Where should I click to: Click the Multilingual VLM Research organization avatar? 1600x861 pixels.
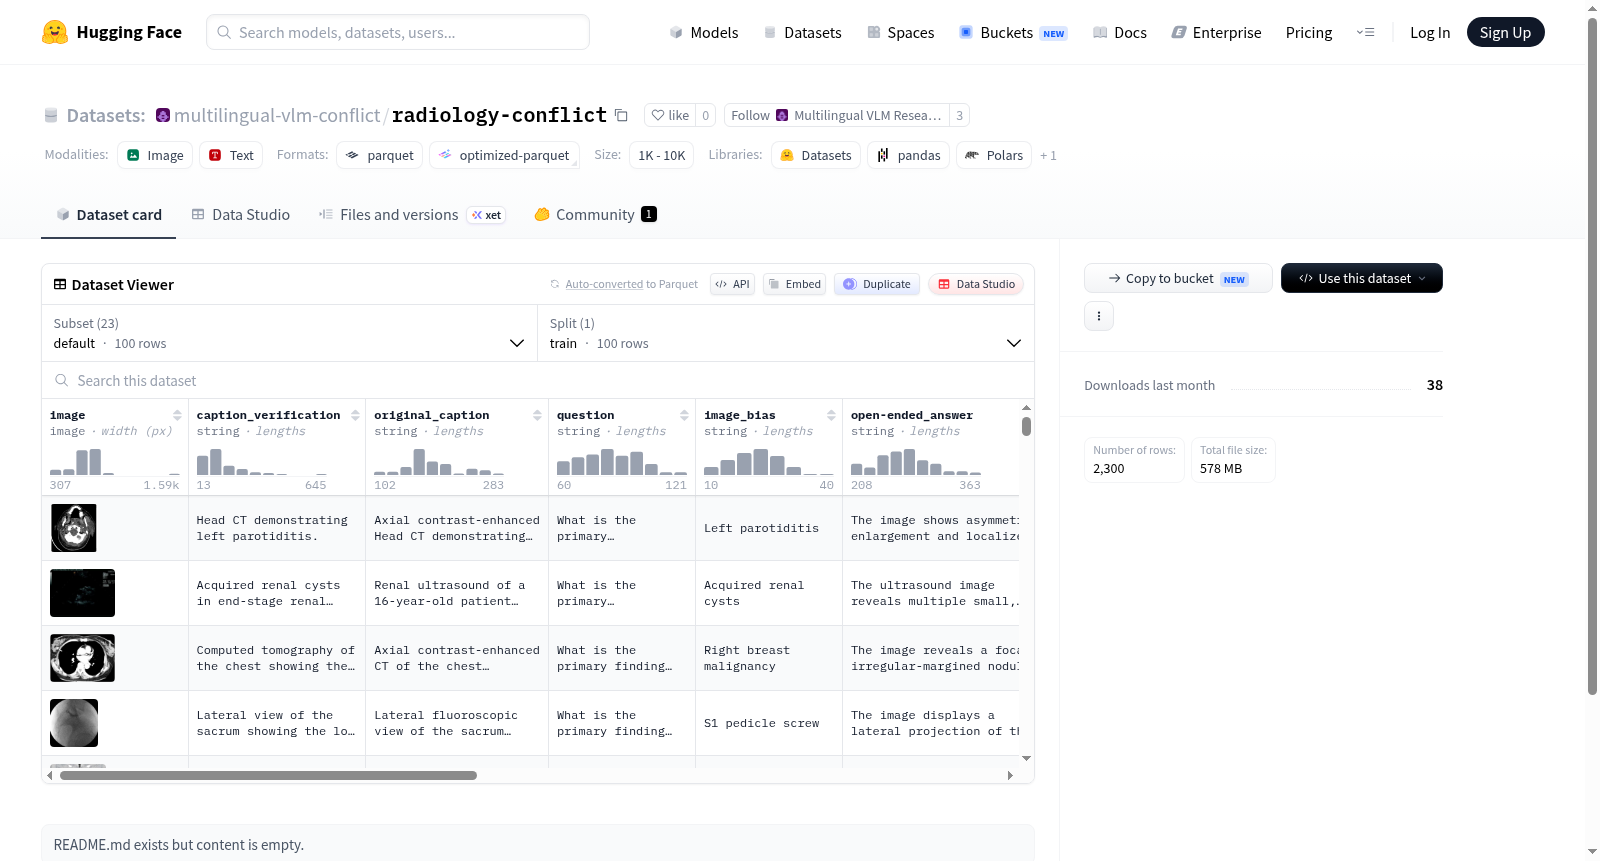[x=782, y=115]
